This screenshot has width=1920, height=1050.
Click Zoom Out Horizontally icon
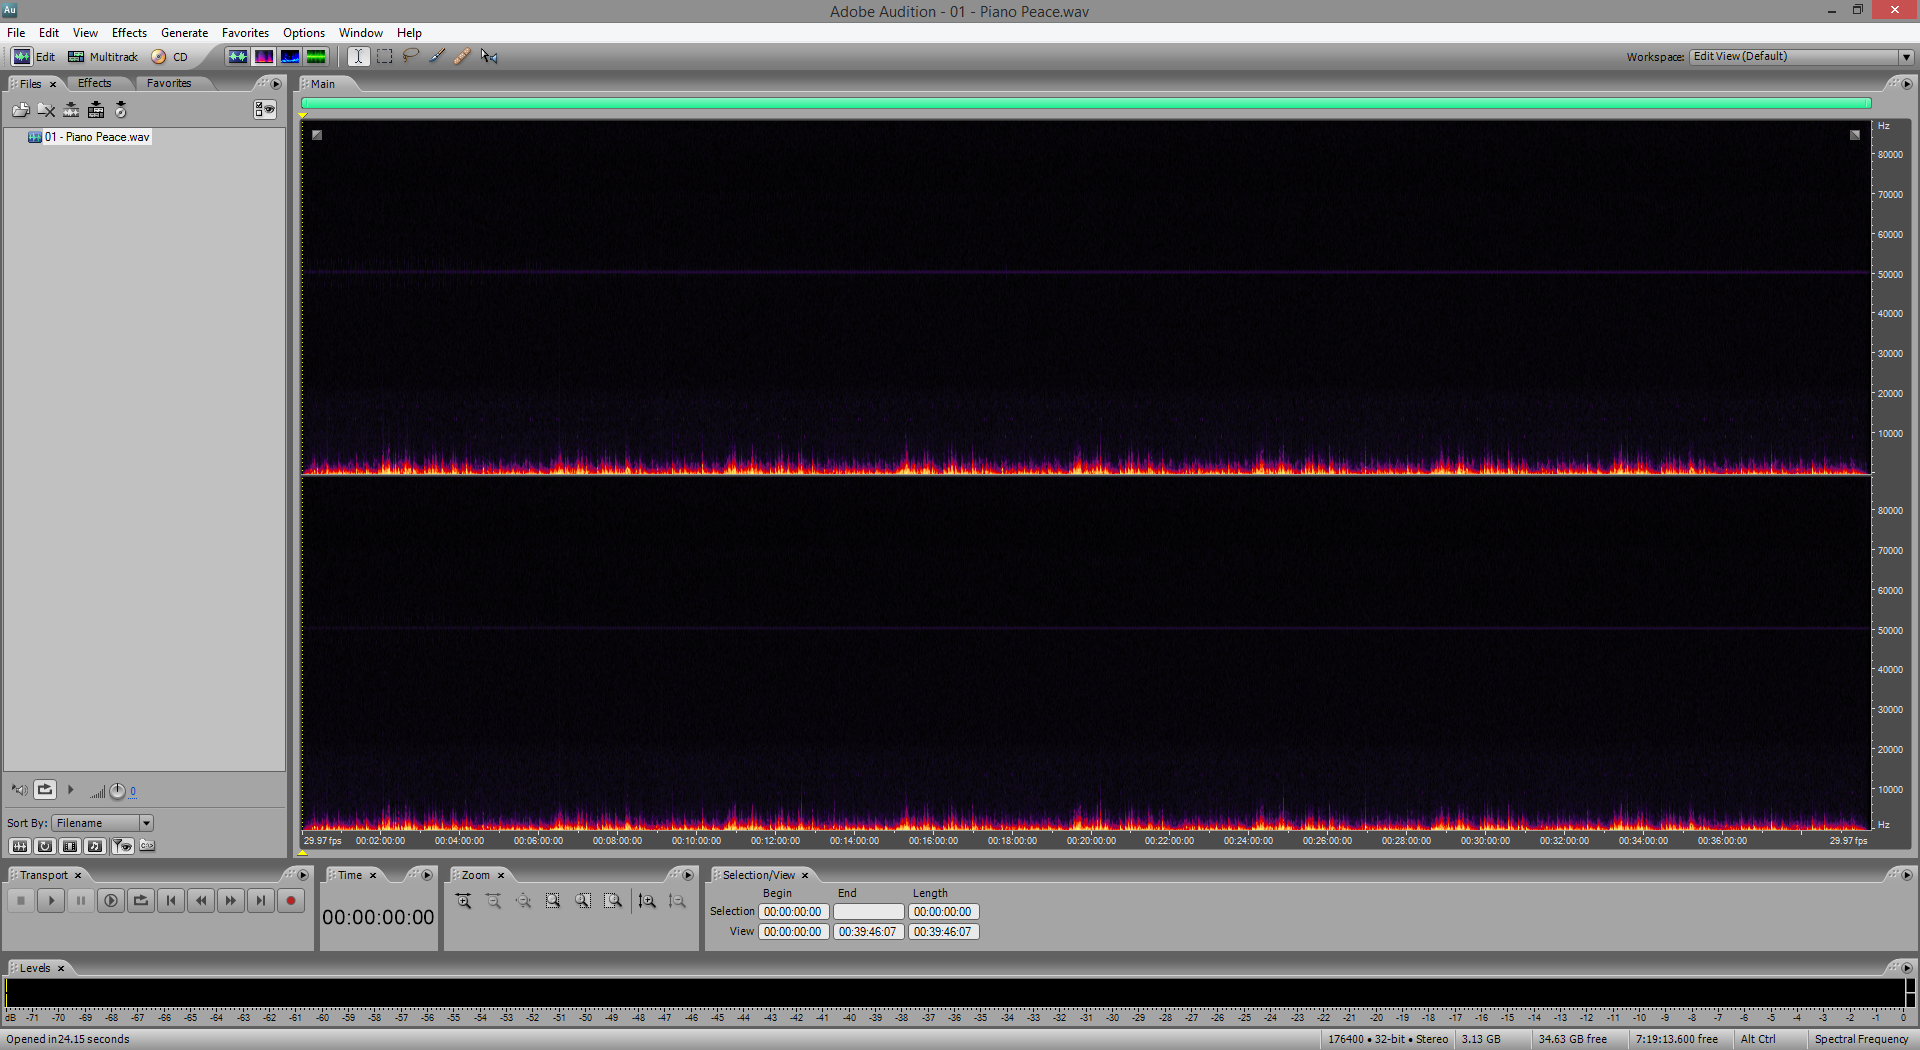click(x=494, y=901)
